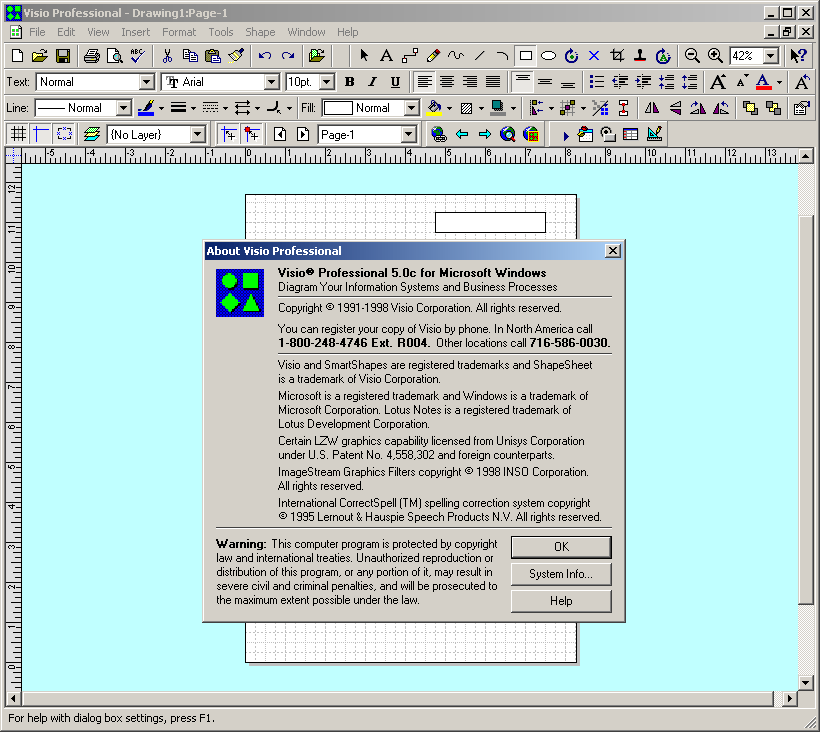Open the Page-1 page selector dropdown
The height and width of the screenshot is (732, 820).
click(x=409, y=134)
